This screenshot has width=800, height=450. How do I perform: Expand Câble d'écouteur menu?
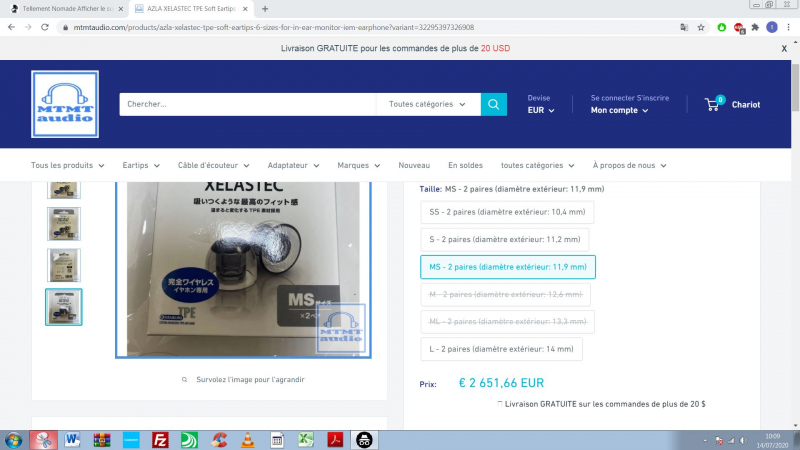pyautogui.click(x=213, y=165)
